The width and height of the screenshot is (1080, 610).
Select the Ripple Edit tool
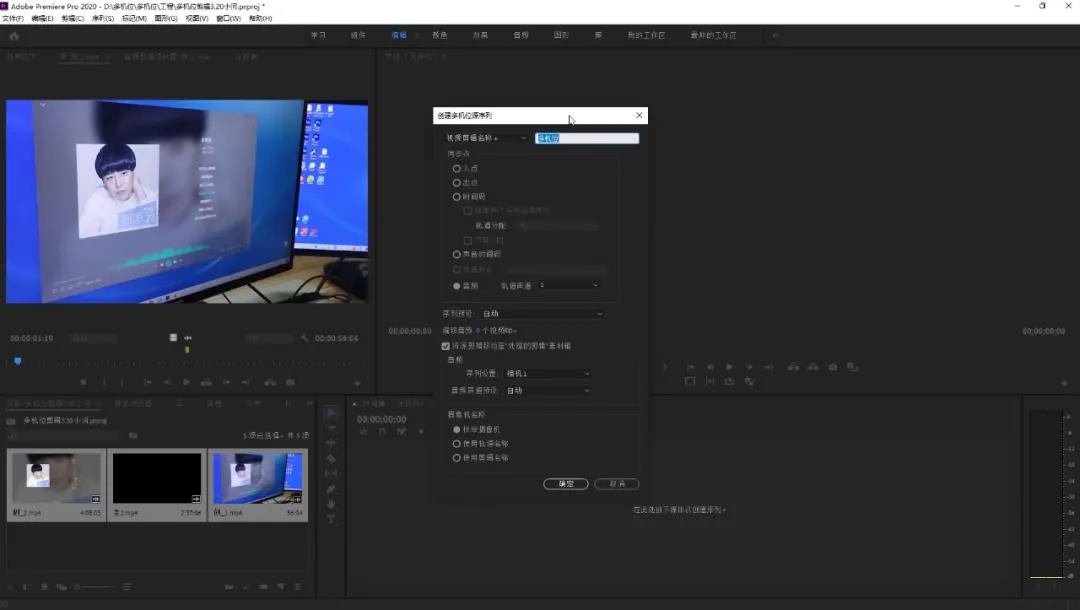click(331, 443)
